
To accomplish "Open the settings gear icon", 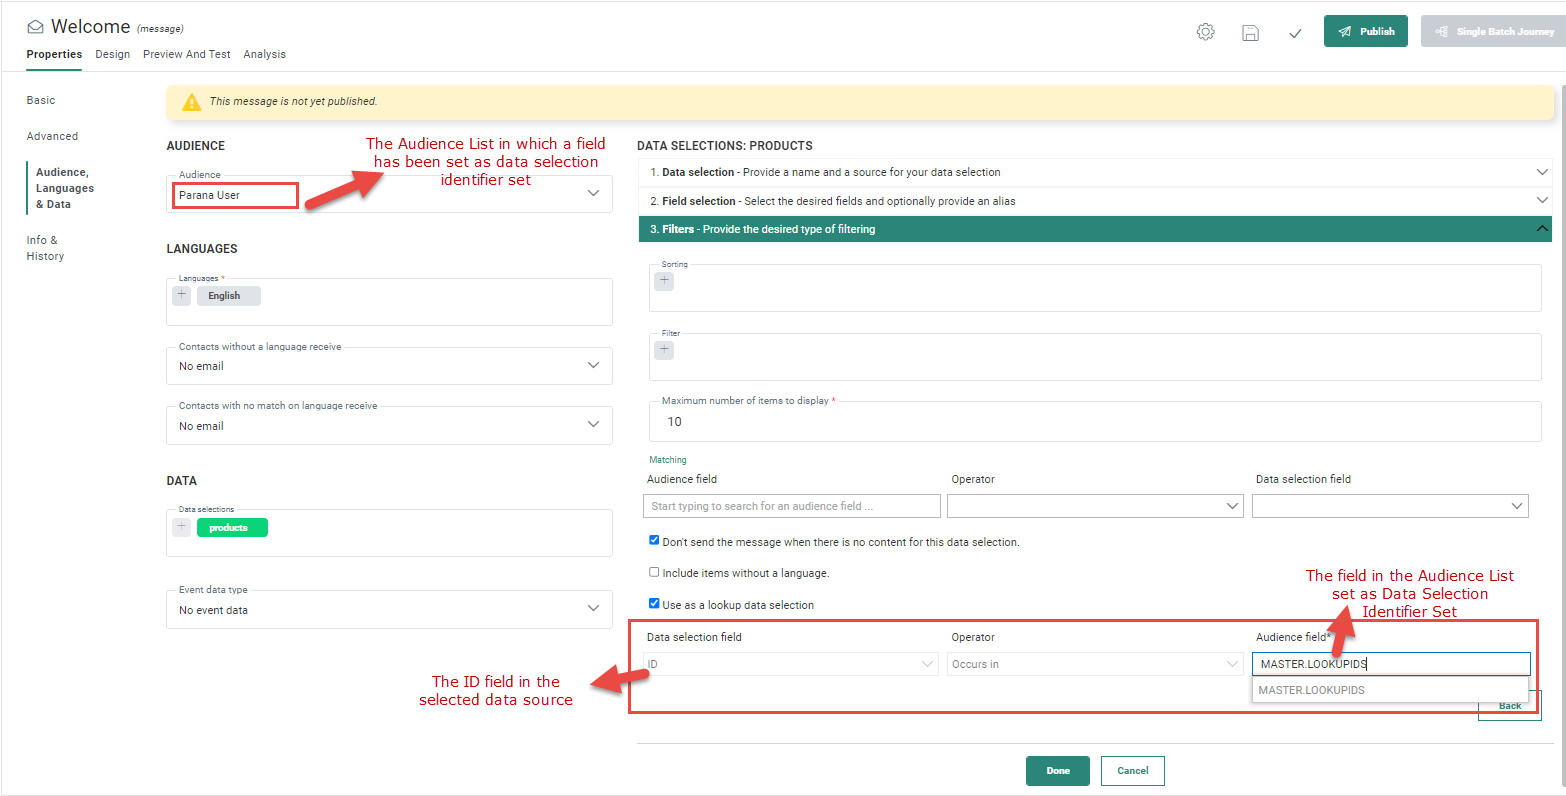I will point(1205,32).
